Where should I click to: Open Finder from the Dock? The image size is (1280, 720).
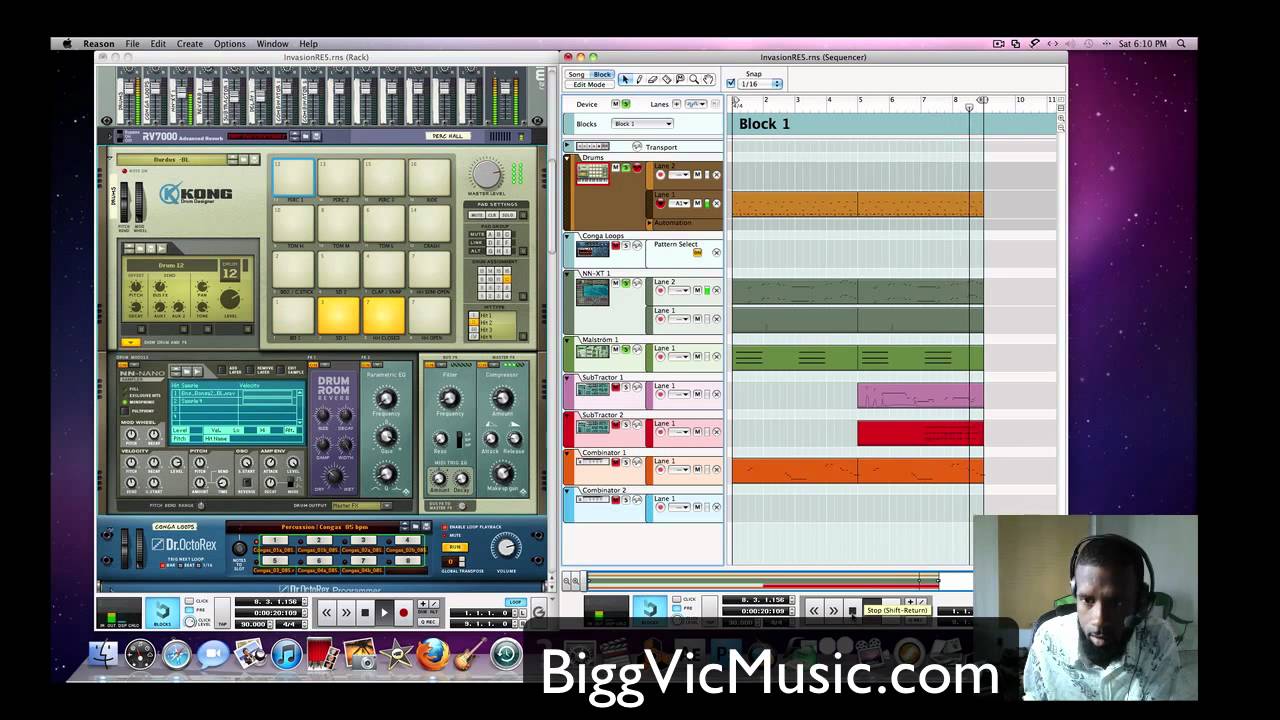click(x=103, y=655)
